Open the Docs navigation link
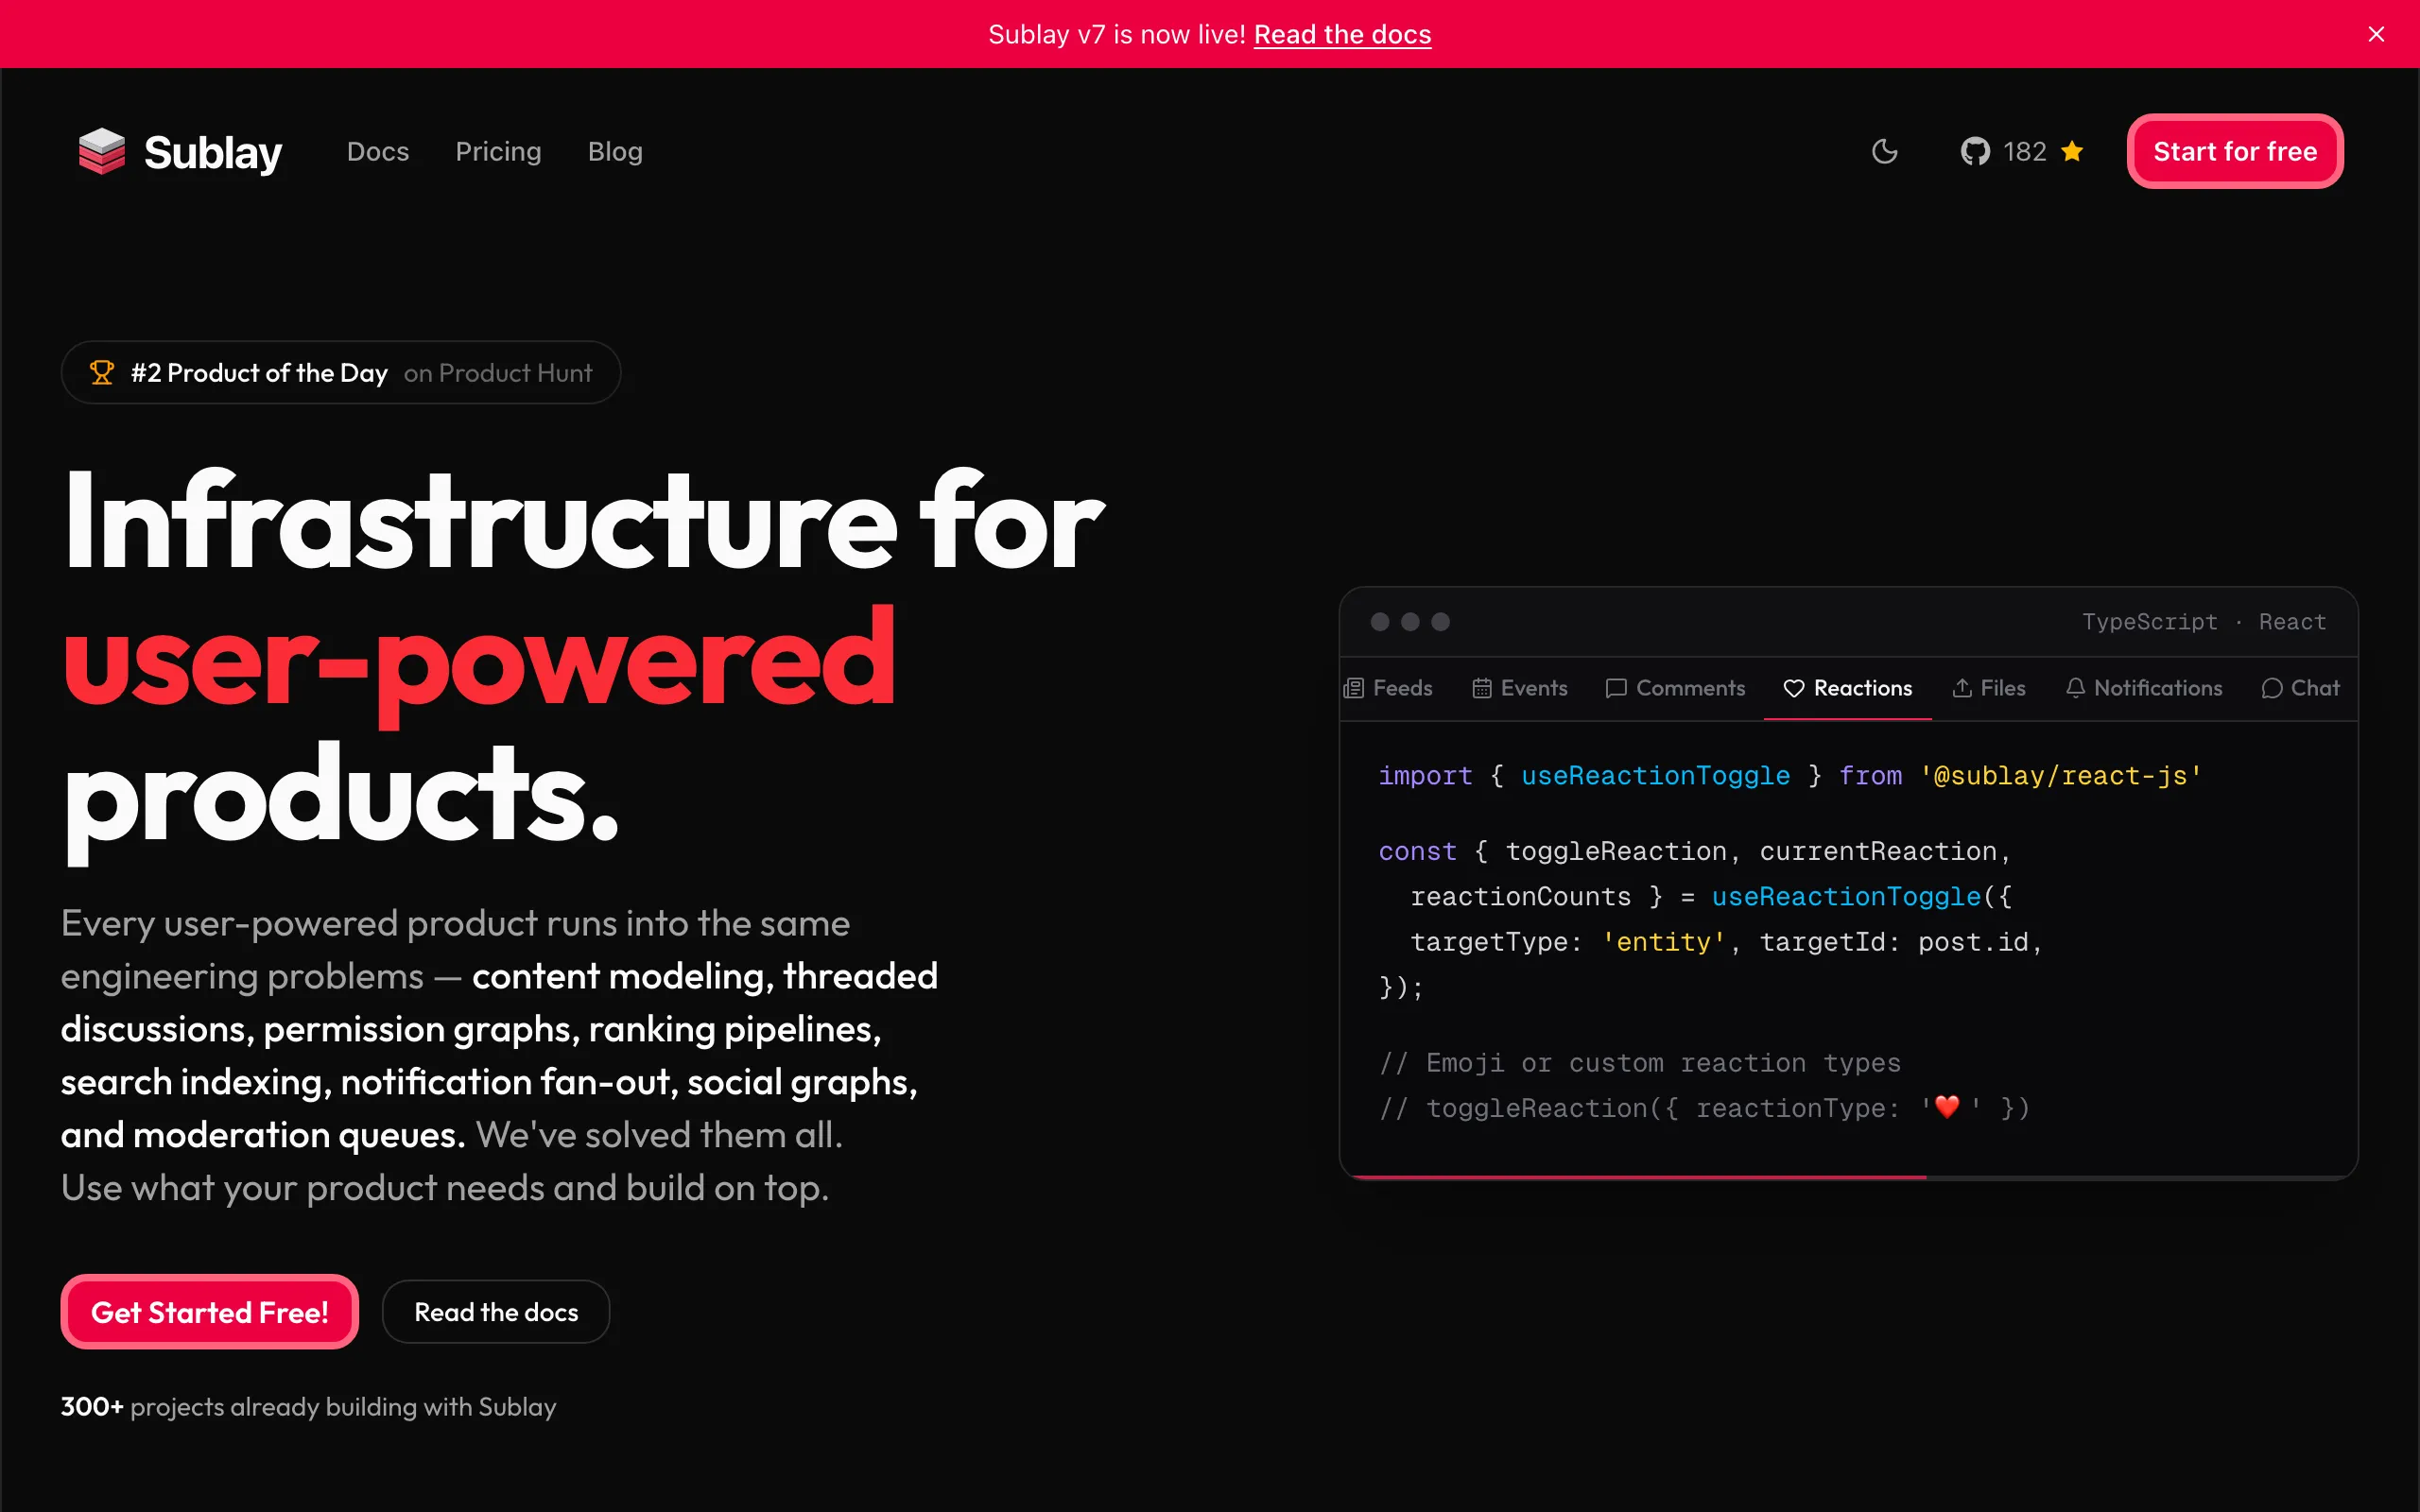 click(x=378, y=151)
